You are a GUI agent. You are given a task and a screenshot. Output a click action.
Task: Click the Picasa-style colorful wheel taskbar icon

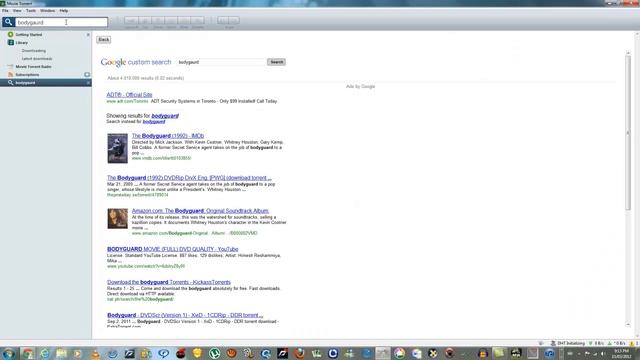400,353
